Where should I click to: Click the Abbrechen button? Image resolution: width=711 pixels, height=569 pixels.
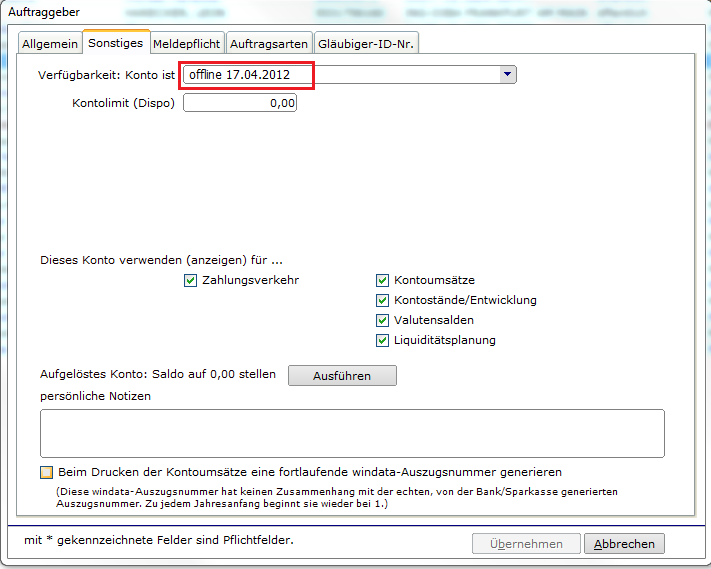(624, 544)
